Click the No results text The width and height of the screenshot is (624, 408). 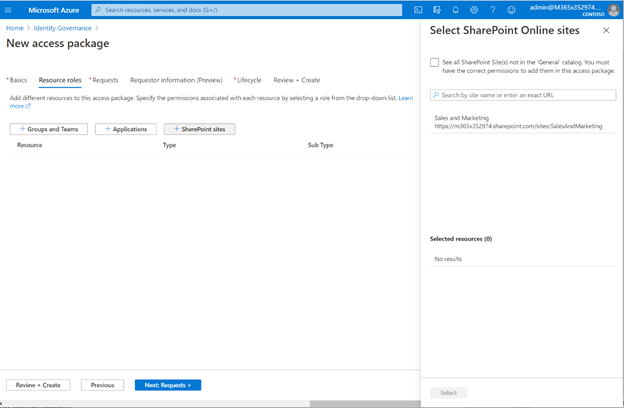pos(448,259)
